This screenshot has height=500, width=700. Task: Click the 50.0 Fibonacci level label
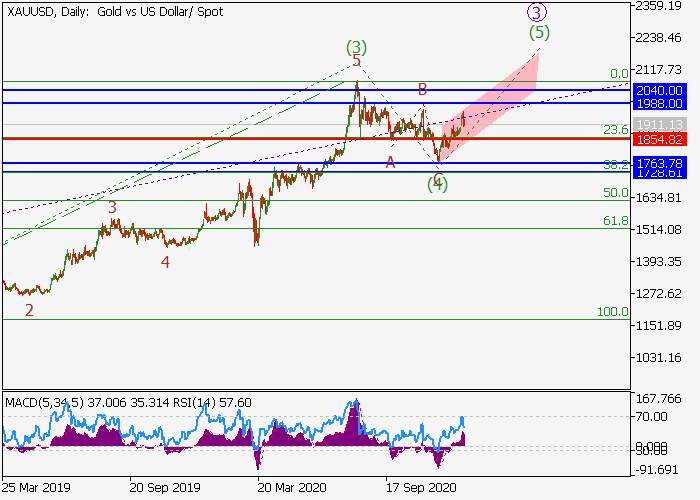pos(616,193)
